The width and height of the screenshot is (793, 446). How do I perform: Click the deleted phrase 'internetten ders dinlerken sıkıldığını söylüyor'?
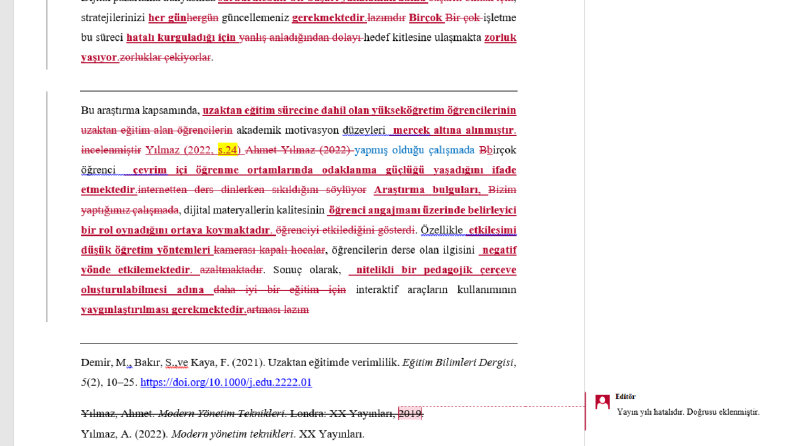(252, 190)
